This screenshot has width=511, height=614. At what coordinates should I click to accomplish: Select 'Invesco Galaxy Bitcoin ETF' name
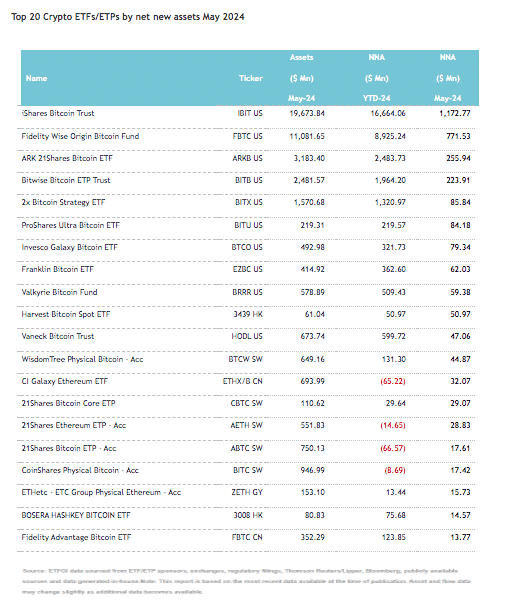[69, 247]
